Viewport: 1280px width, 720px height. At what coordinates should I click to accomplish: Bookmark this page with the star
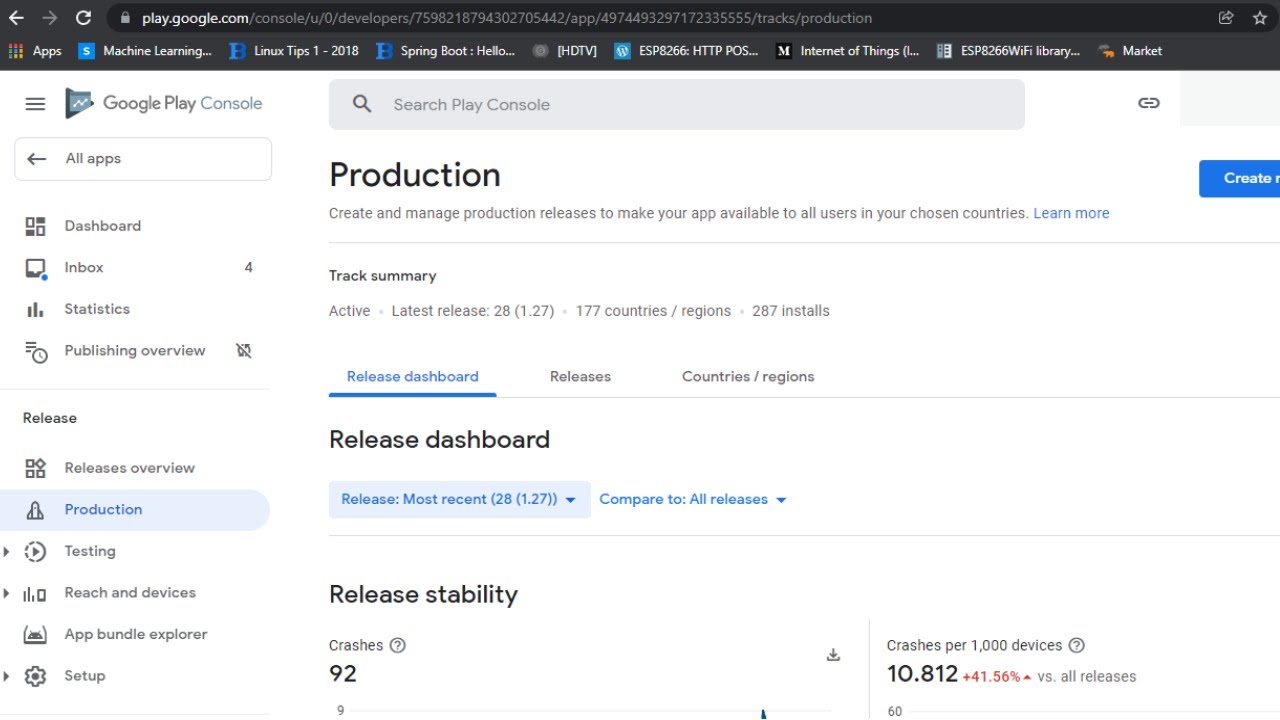click(1260, 18)
